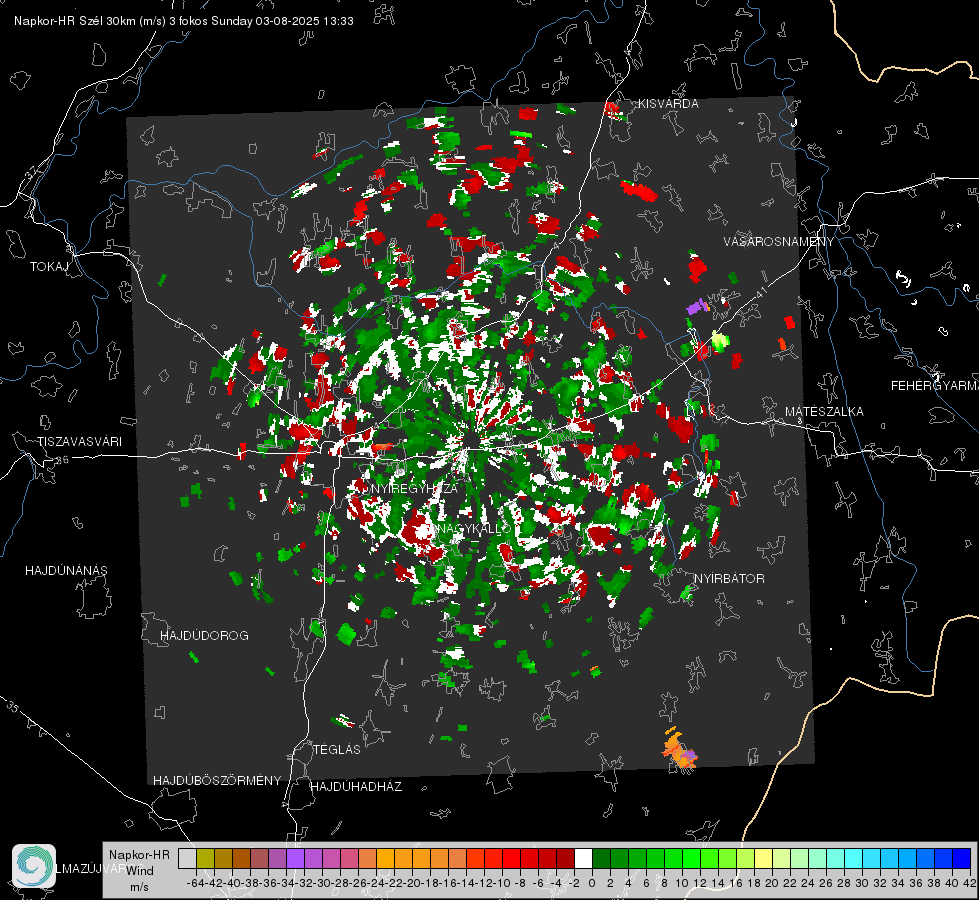Click road number 41 near Vásárosnamény

pos(760,293)
